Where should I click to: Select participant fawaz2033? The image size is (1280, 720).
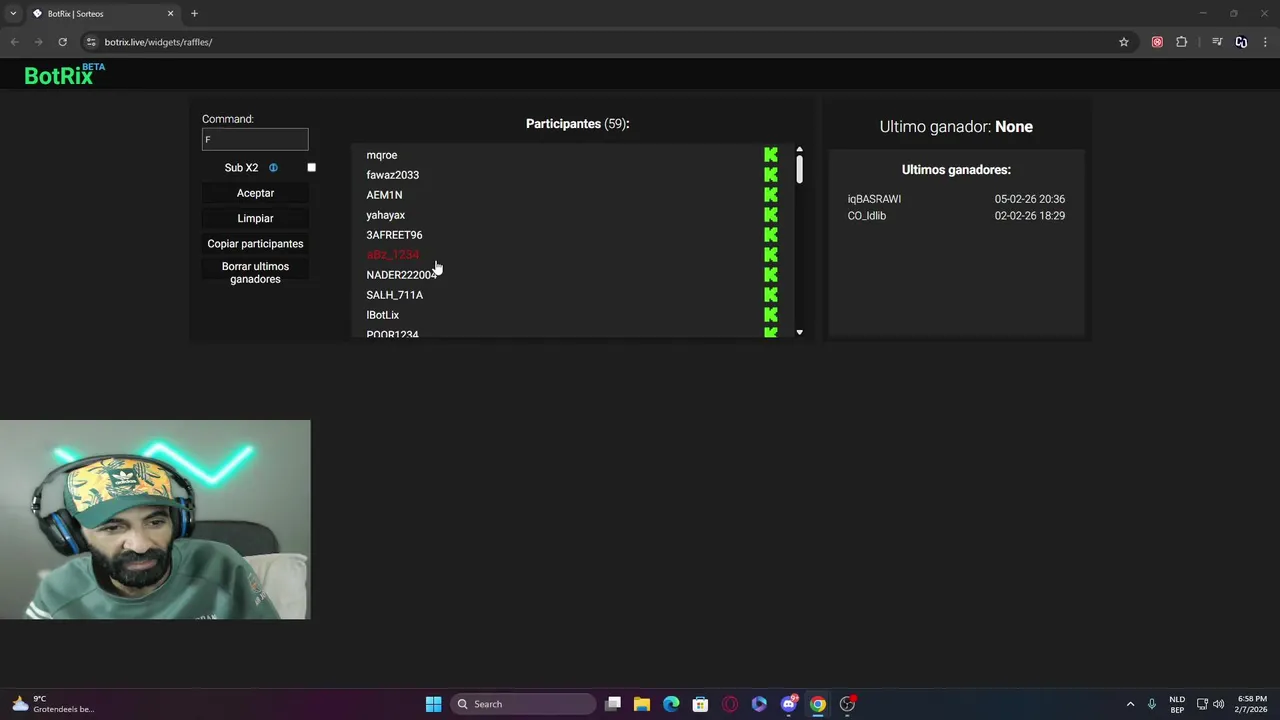pyautogui.click(x=392, y=175)
